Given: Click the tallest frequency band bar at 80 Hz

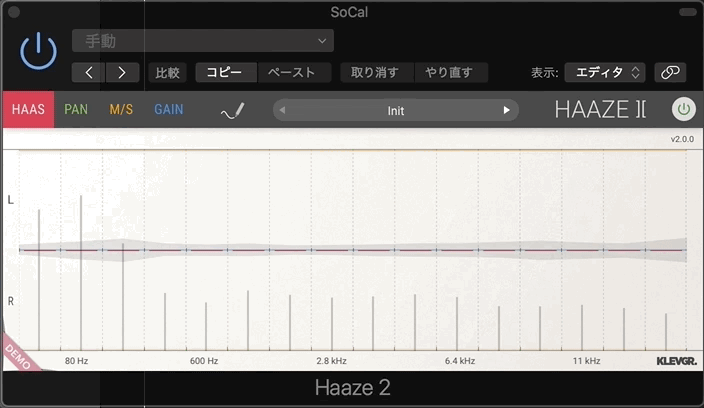Looking at the screenshot, I should 81,272.
